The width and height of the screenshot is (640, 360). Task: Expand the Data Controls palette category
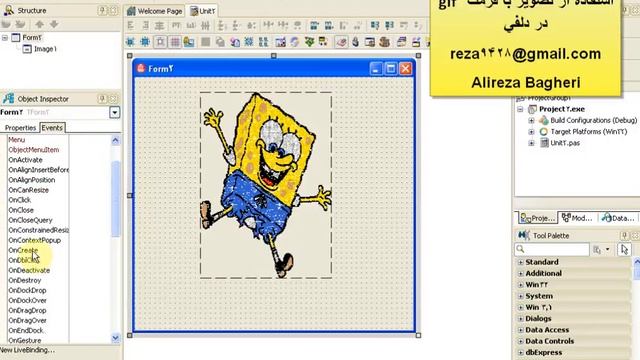tap(521, 341)
